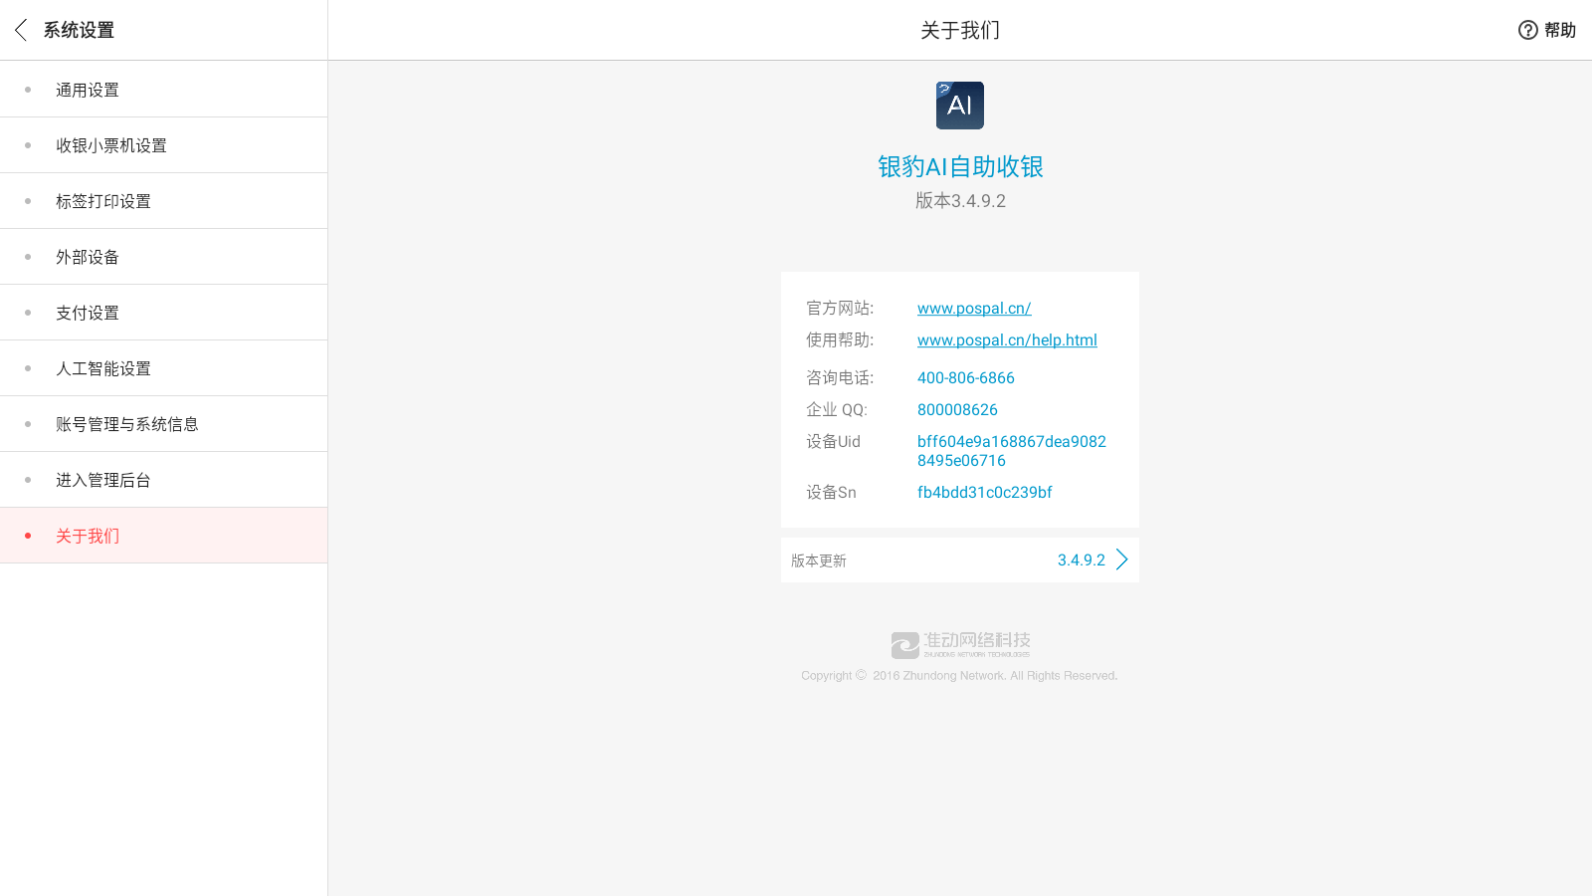The height and width of the screenshot is (896, 1592).
Task: Click the 银豹AI自助收银 title text
Action: coord(960,167)
